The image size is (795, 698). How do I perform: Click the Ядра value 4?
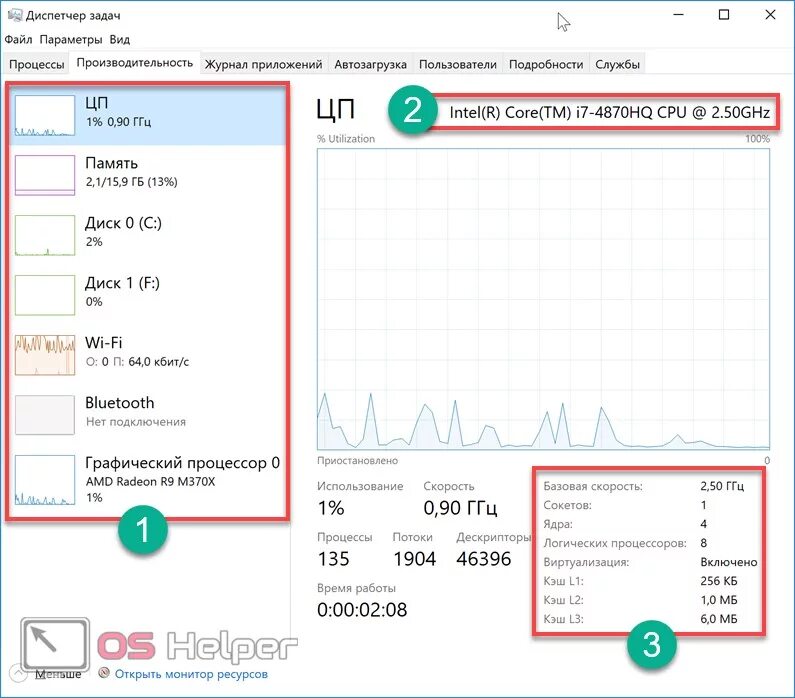click(x=704, y=524)
